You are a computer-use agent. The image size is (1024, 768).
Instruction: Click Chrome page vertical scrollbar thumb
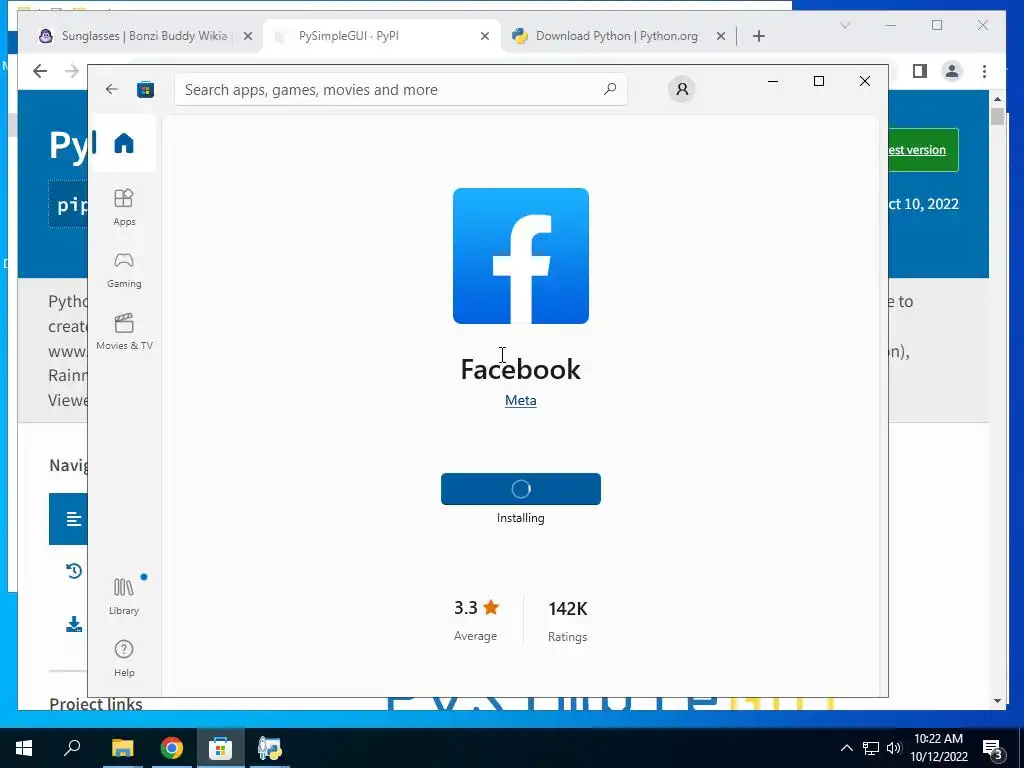point(997,116)
